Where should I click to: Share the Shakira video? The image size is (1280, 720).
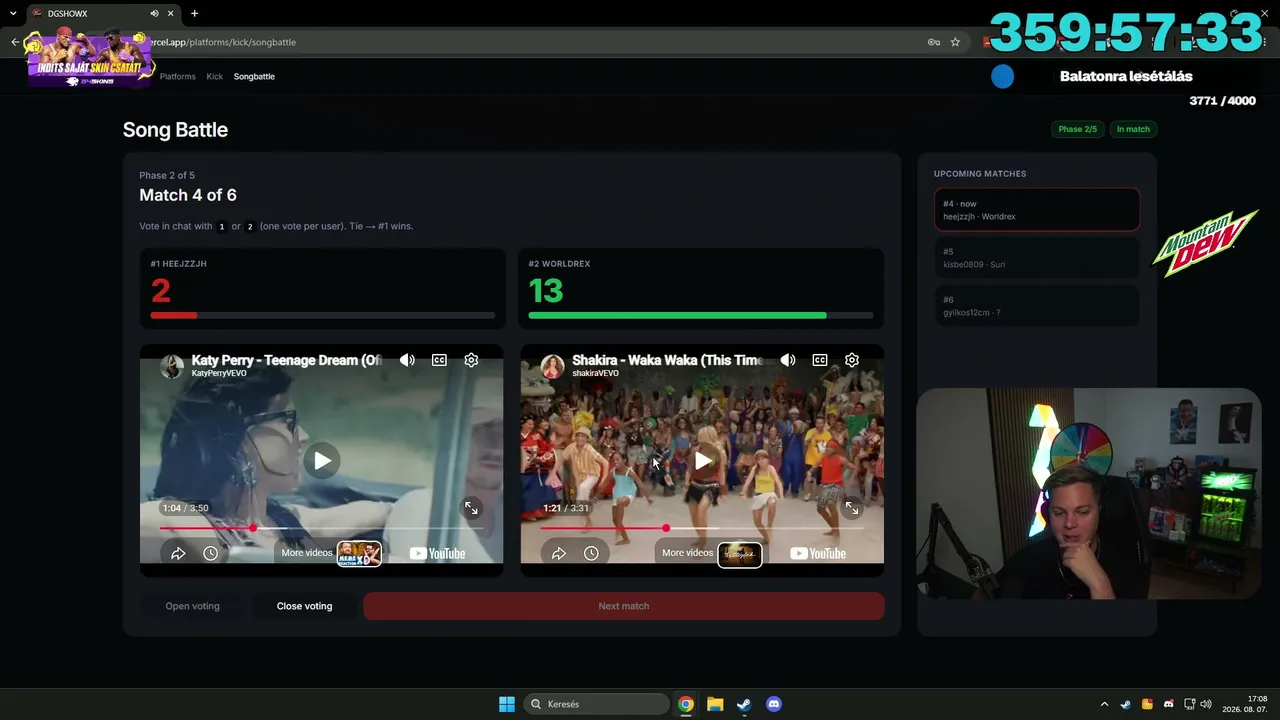[559, 553]
